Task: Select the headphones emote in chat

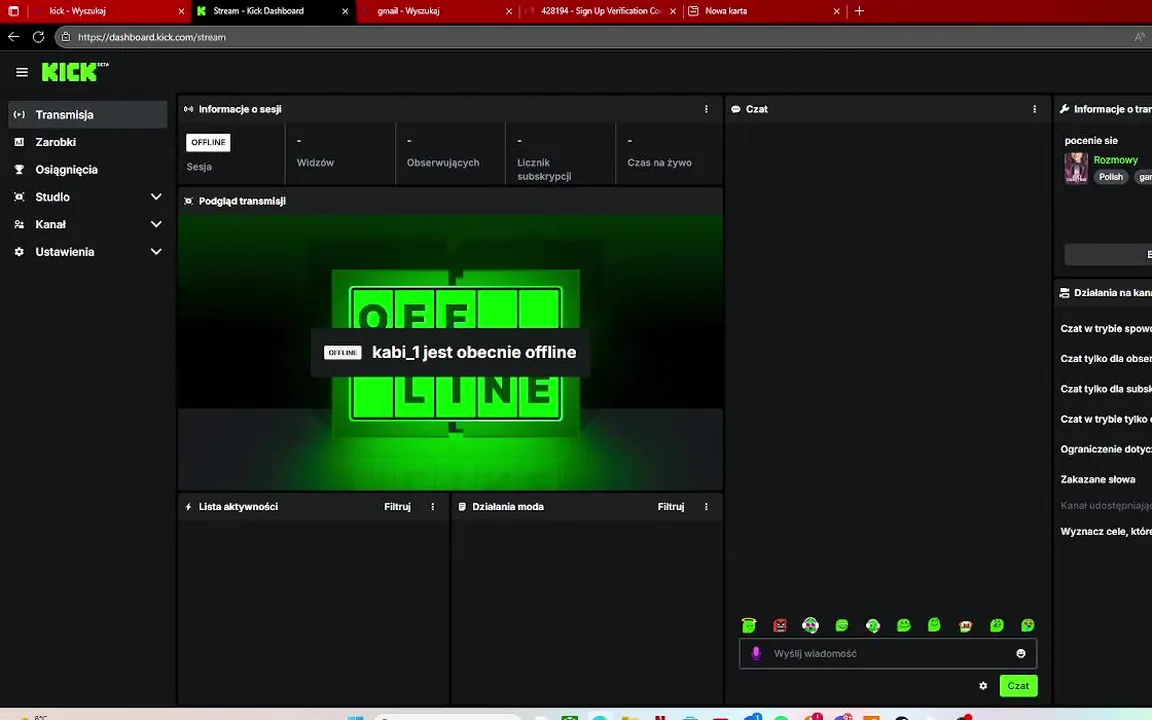Action: [810, 625]
